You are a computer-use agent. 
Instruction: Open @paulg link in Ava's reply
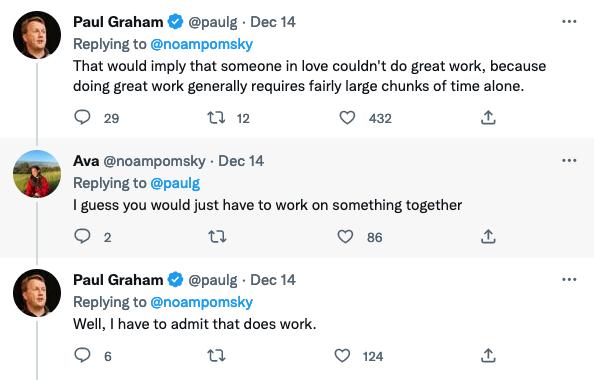tap(175, 183)
